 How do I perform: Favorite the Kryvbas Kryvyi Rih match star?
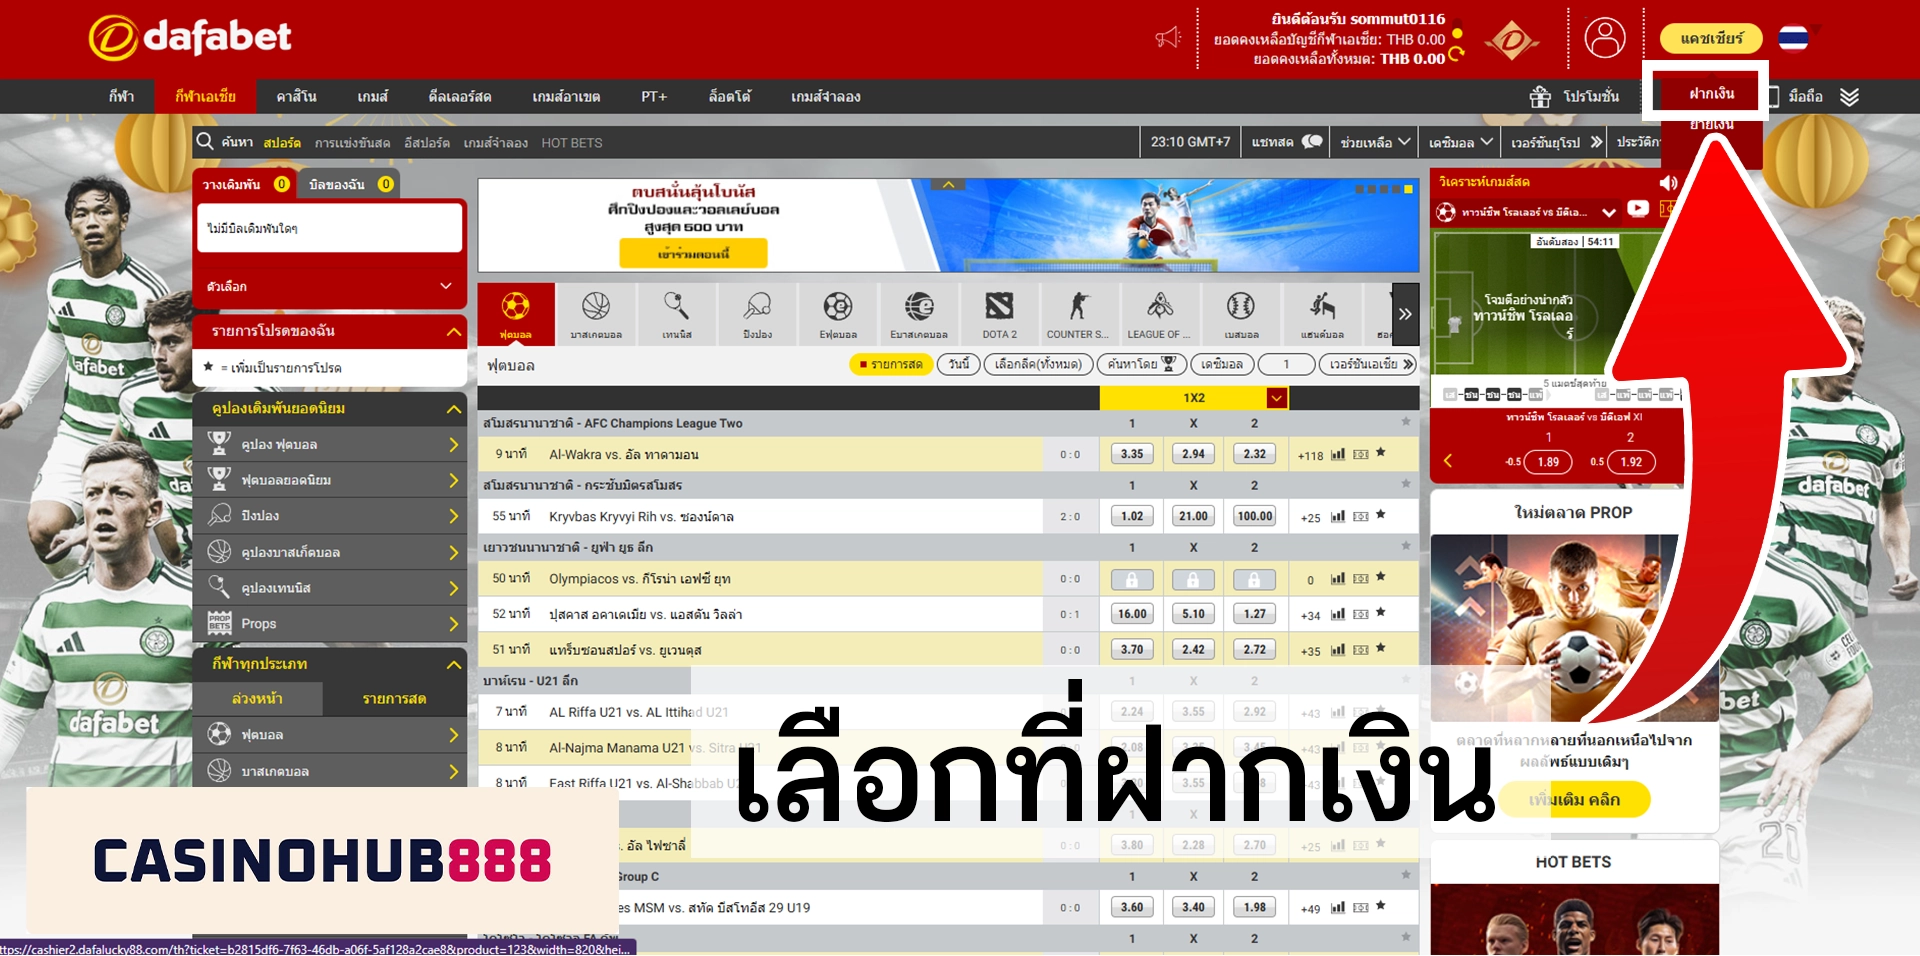coord(1380,515)
